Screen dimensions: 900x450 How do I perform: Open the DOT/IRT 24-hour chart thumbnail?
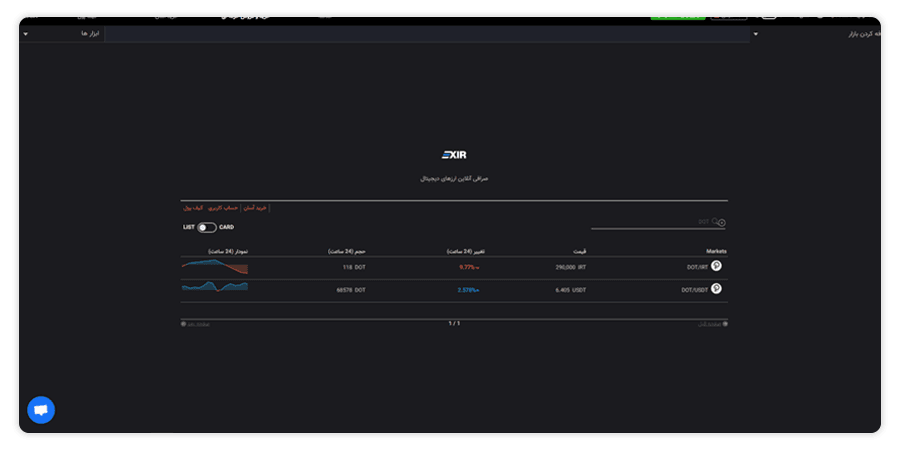coord(215,267)
